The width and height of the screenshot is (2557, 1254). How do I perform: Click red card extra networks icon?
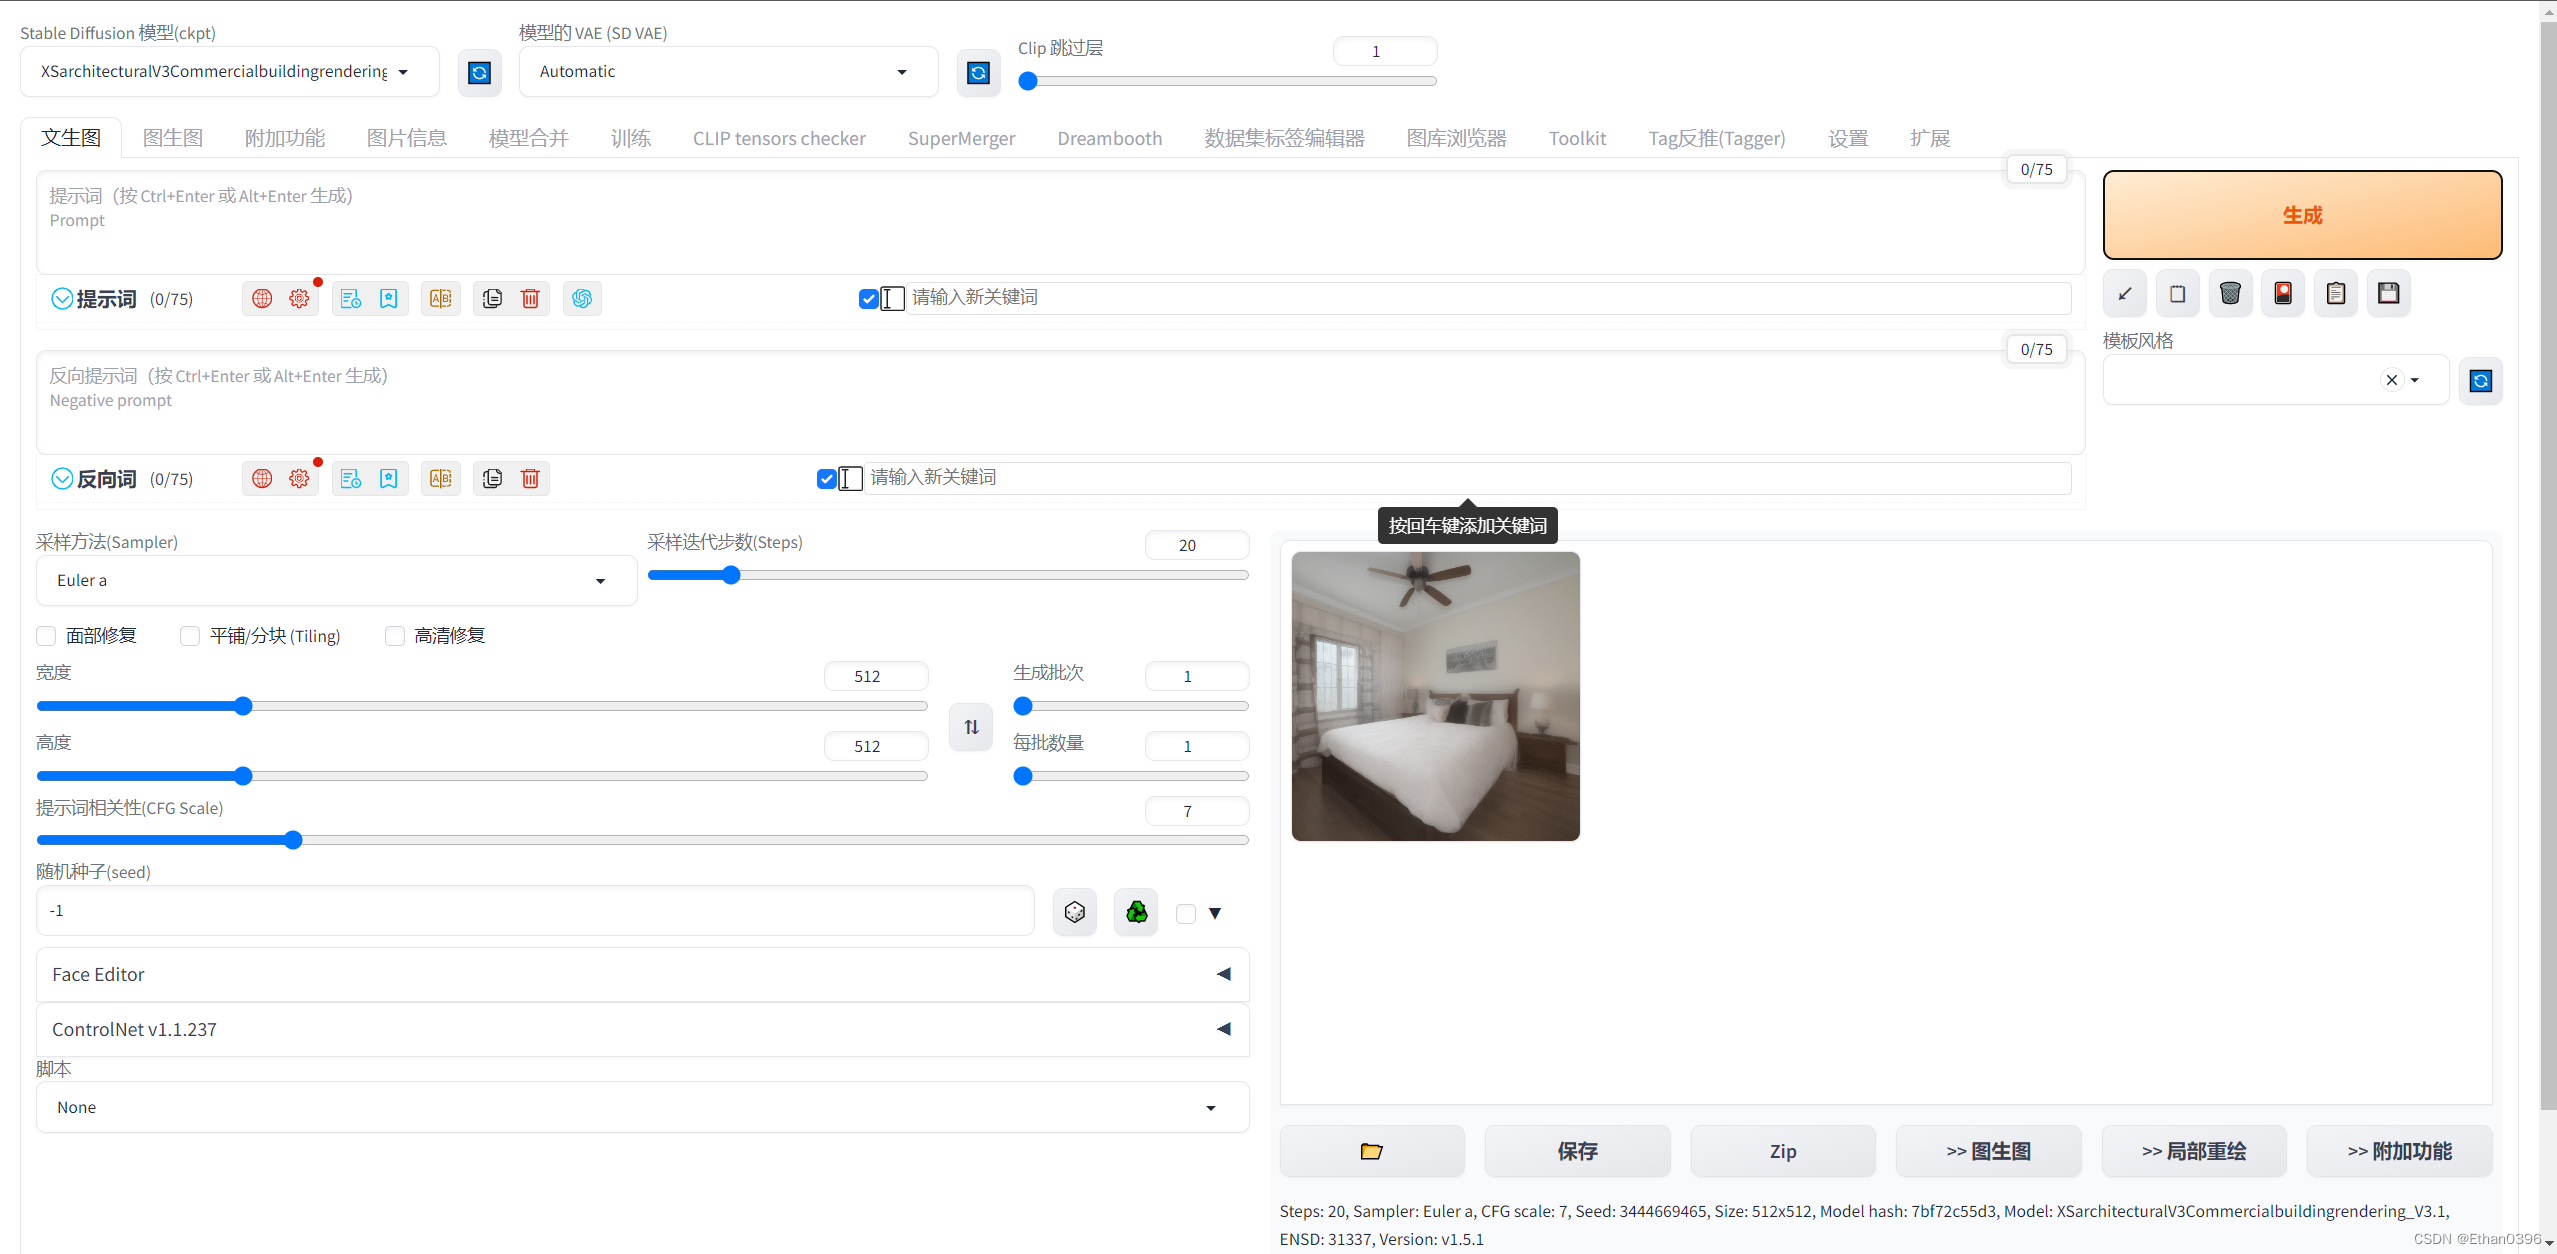pos(2283,293)
